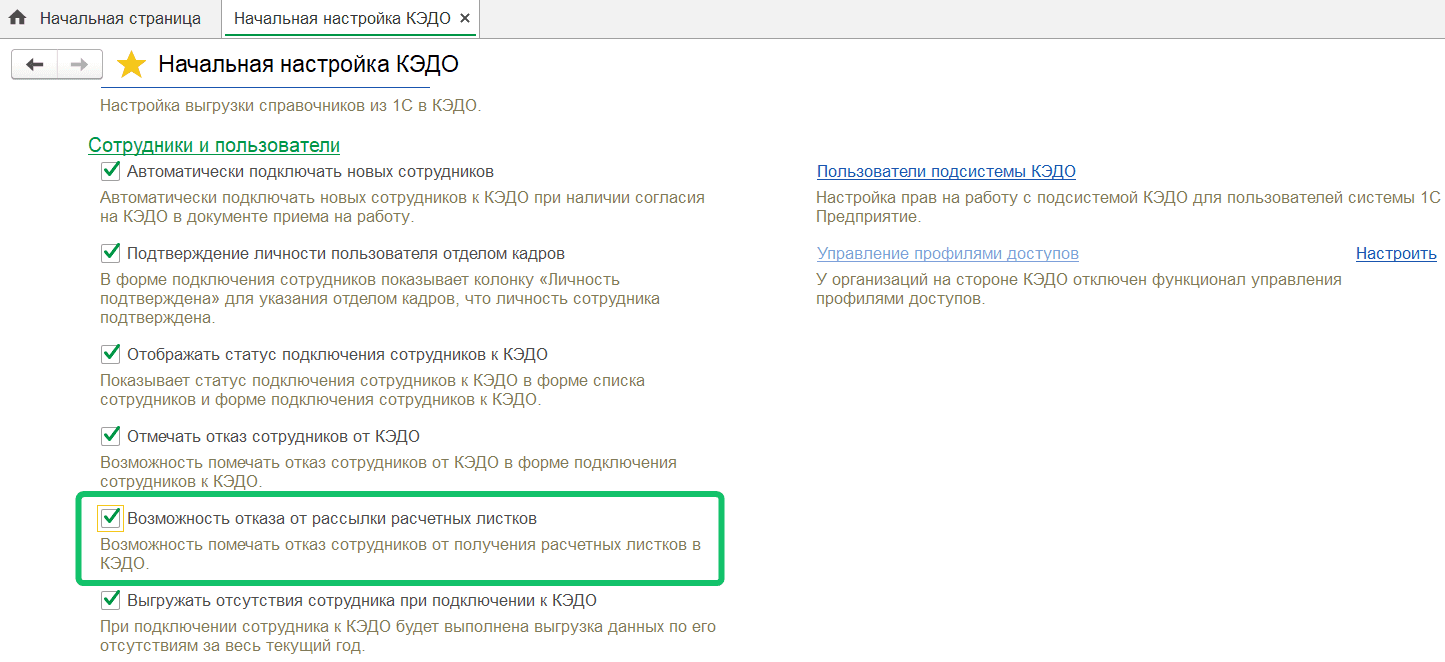
Task: Uncheck Отмечать отказ сотрудников от КЭДО
Action: pyautogui.click(x=111, y=436)
